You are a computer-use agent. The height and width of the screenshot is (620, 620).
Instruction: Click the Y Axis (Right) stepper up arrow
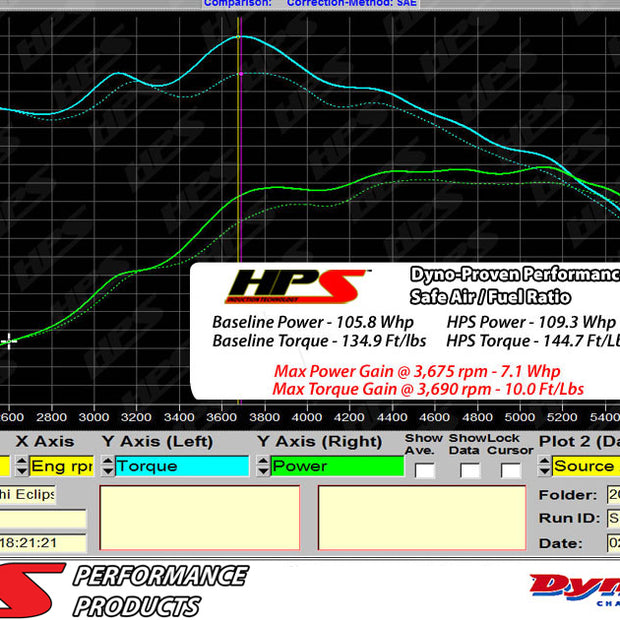click(263, 461)
